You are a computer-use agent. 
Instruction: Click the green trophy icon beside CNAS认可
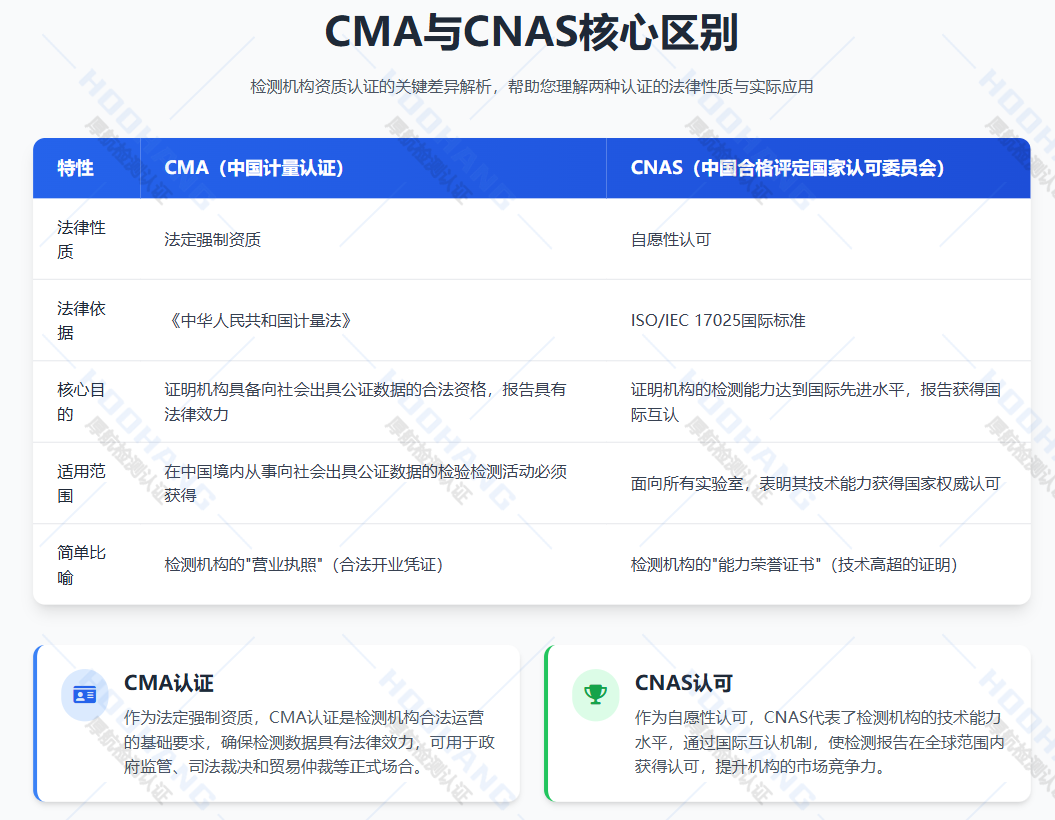click(x=595, y=694)
